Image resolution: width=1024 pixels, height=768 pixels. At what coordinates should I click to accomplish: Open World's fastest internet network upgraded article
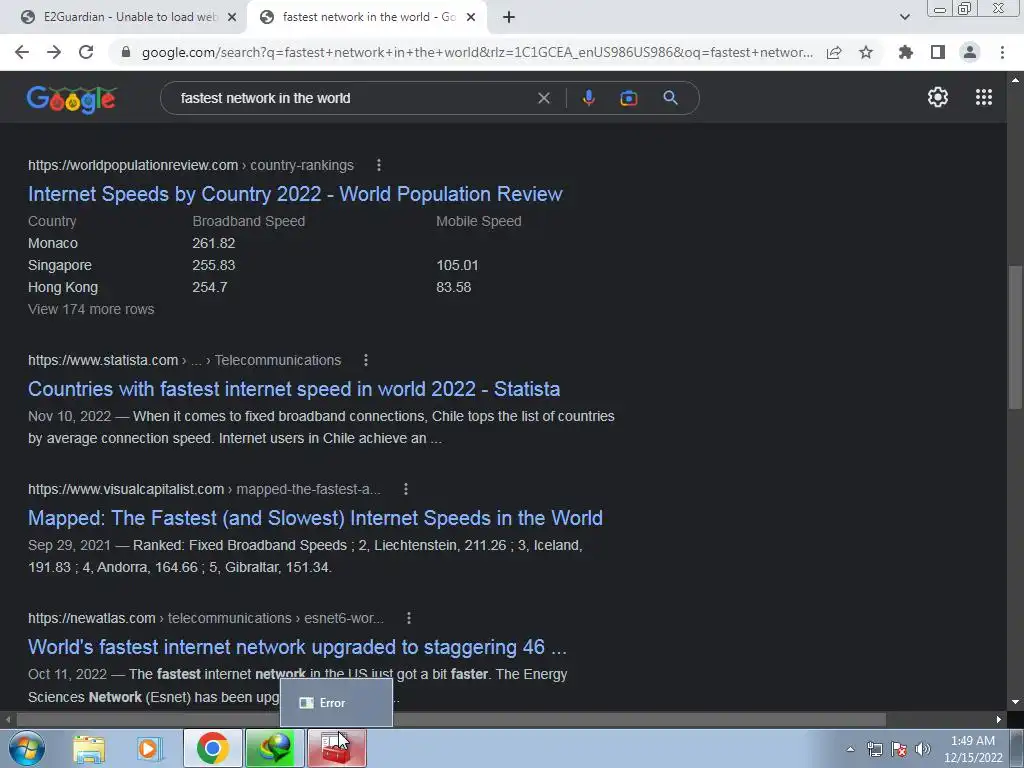(x=297, y=647)
